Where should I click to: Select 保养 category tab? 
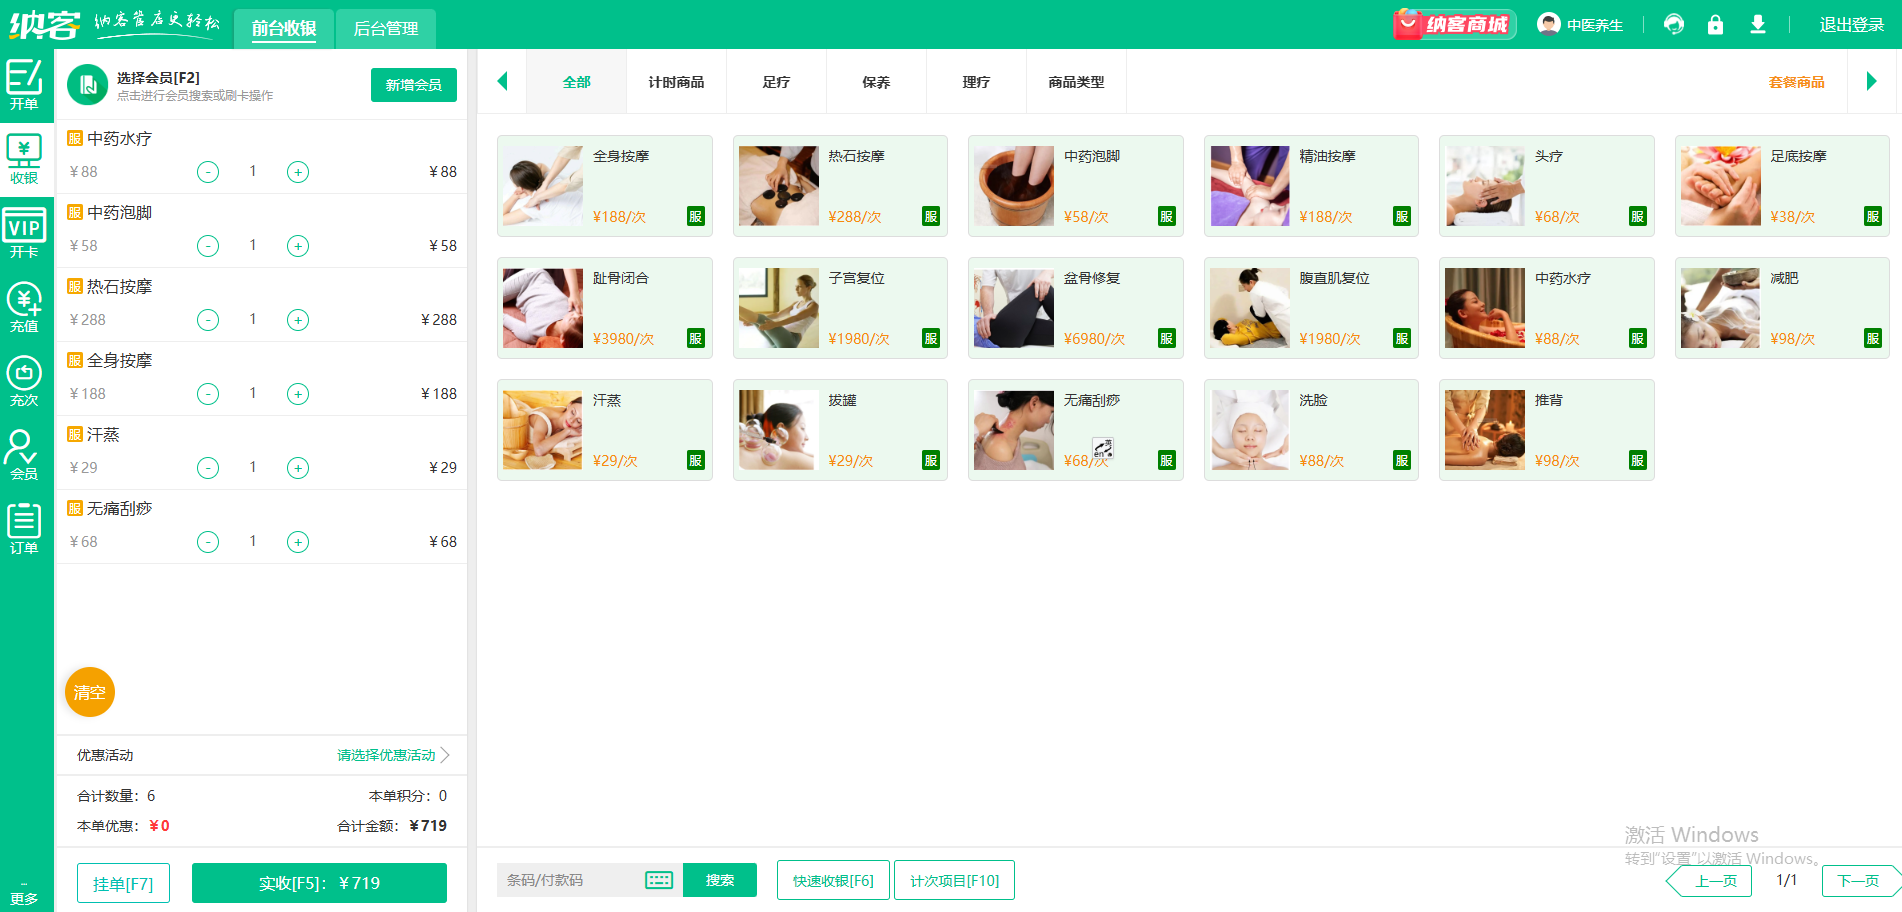click(877, 82)
